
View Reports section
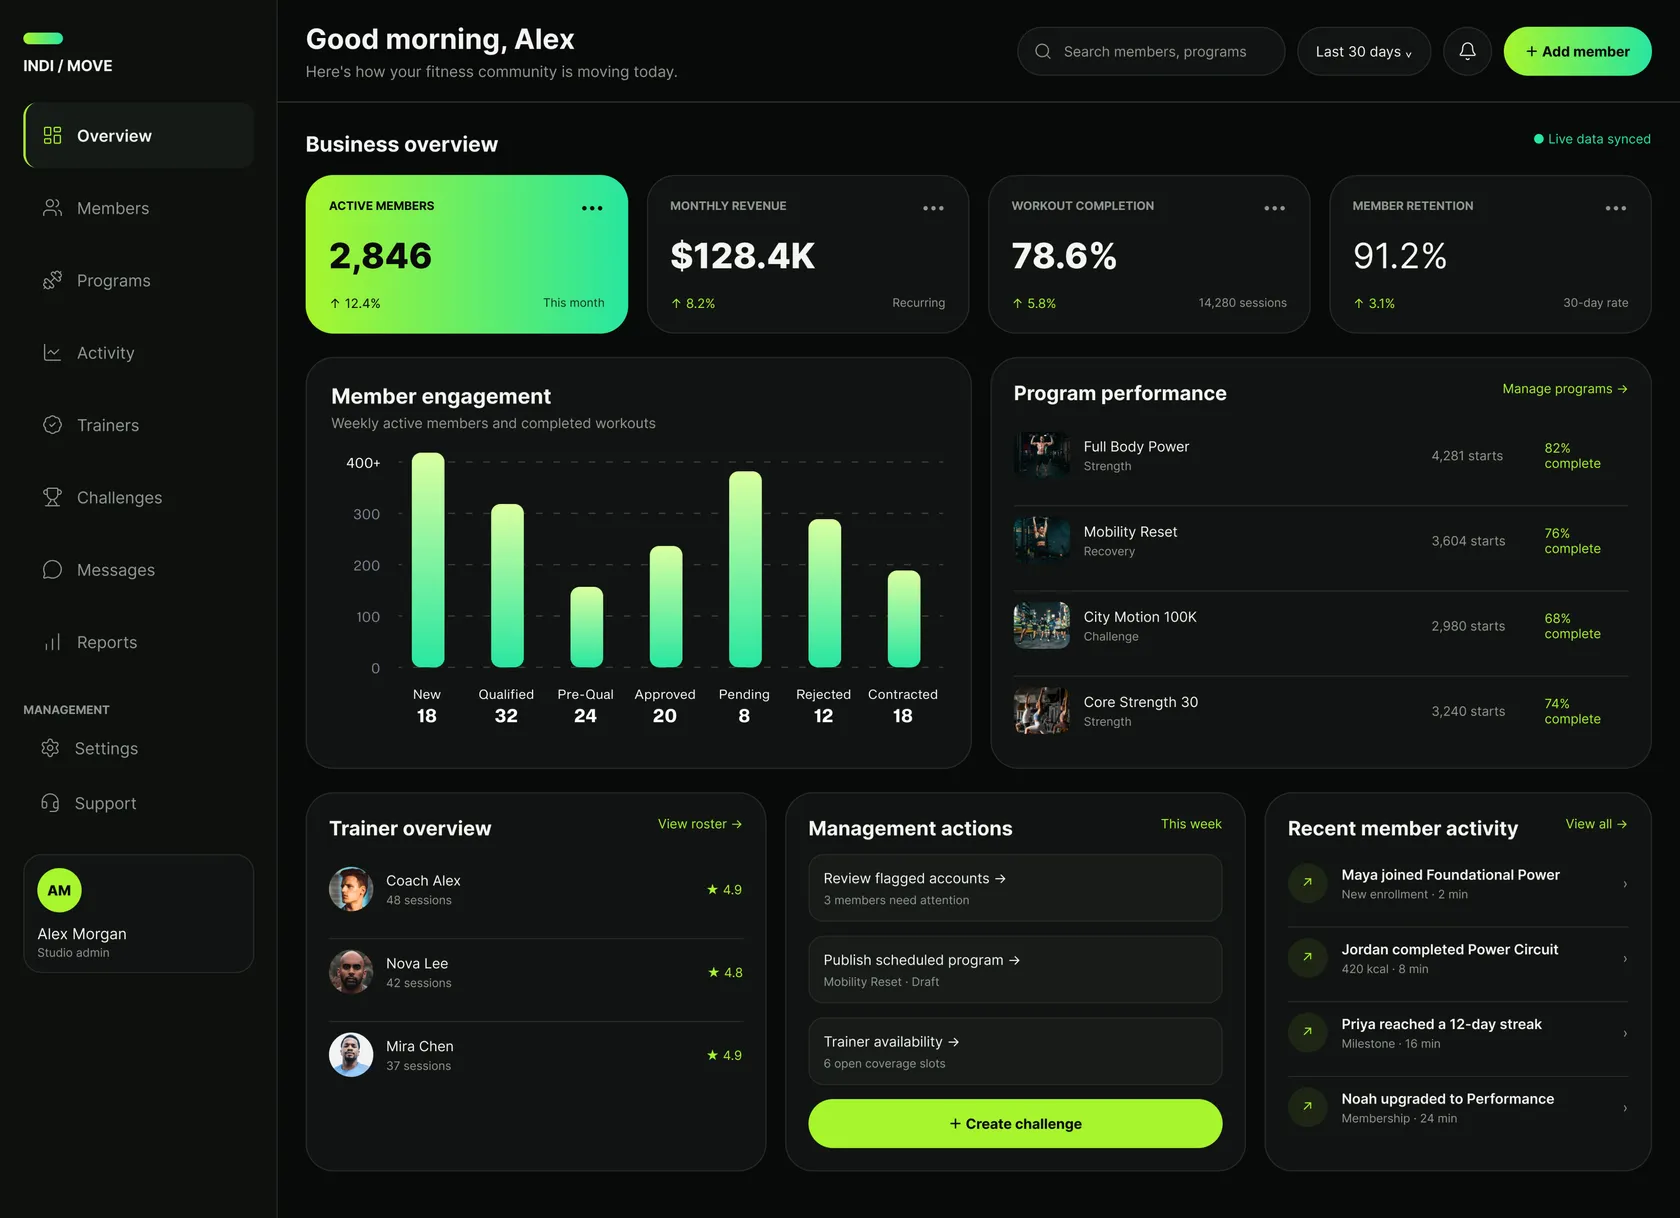[x=138, y=642]
